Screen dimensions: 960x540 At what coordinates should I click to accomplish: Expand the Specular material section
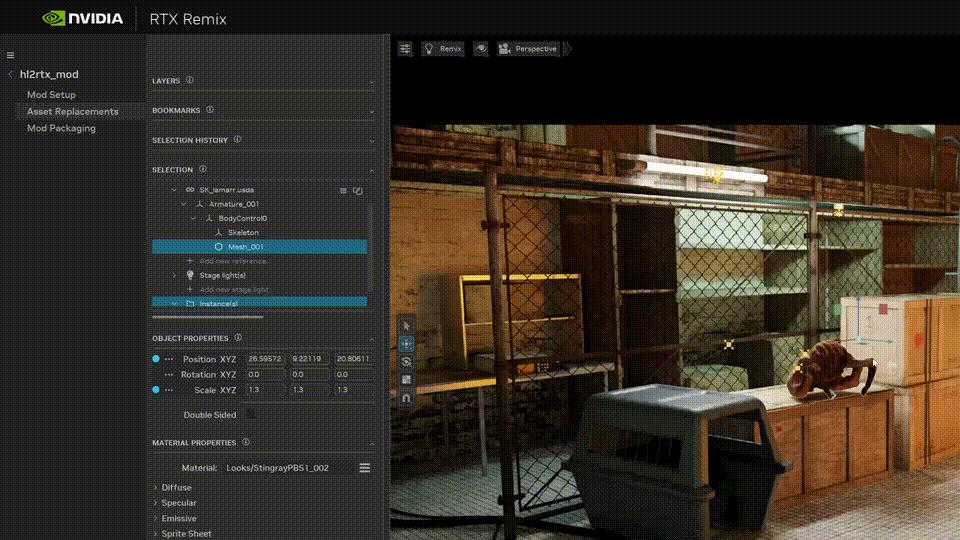156,503
